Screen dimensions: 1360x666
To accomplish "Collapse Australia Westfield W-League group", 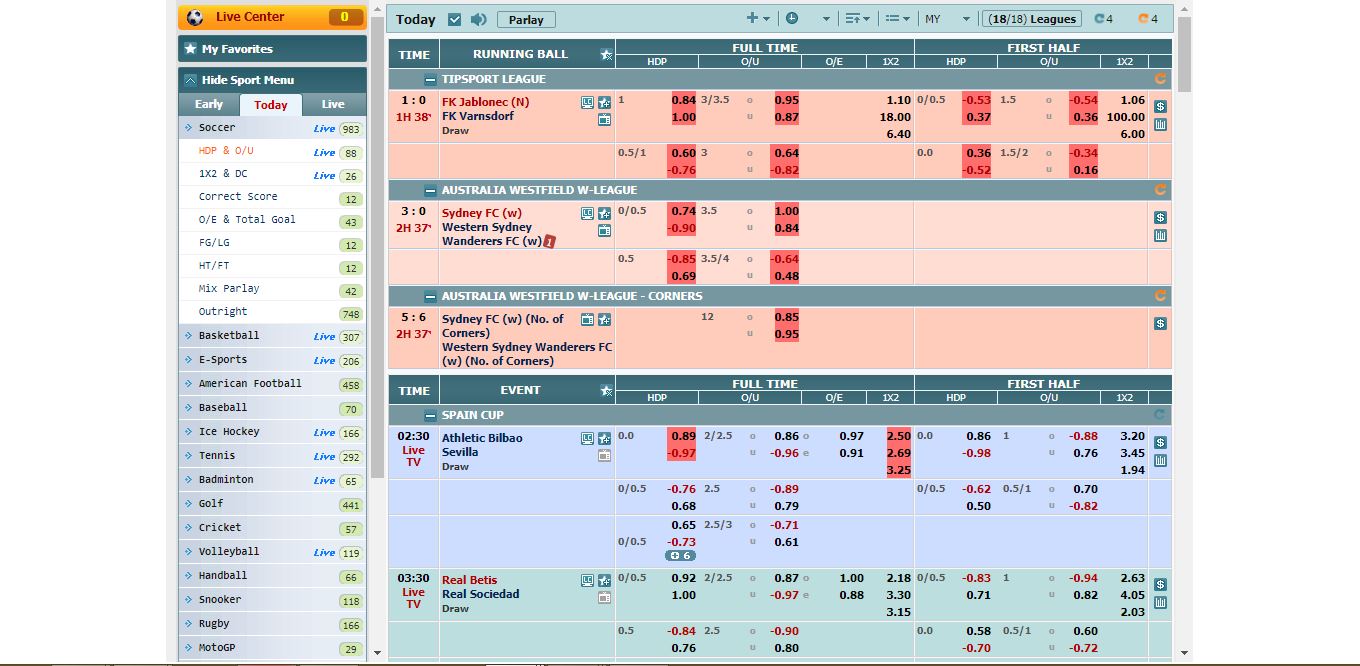I will (430, 190).
